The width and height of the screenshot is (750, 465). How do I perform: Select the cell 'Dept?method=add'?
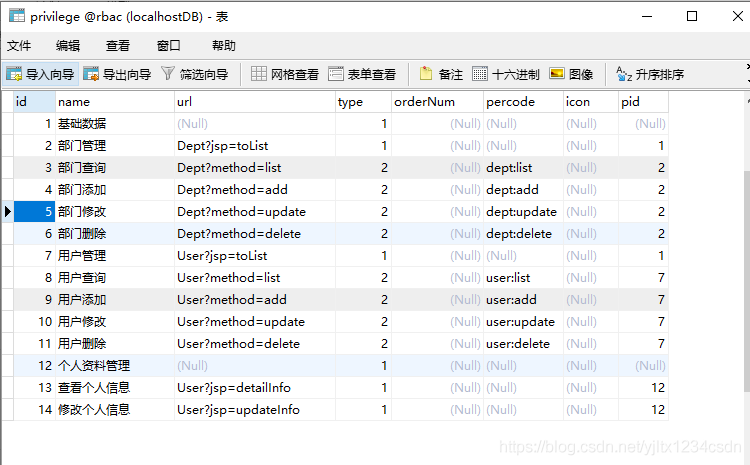tap(255, 190)
